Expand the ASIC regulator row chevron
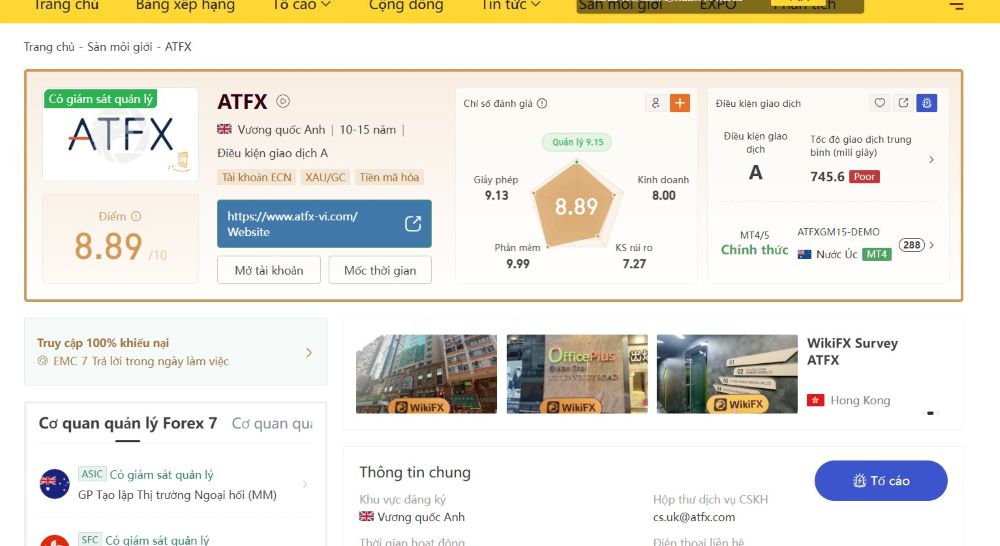Screen dimensions: 1000x546 [x=305, y=485]
